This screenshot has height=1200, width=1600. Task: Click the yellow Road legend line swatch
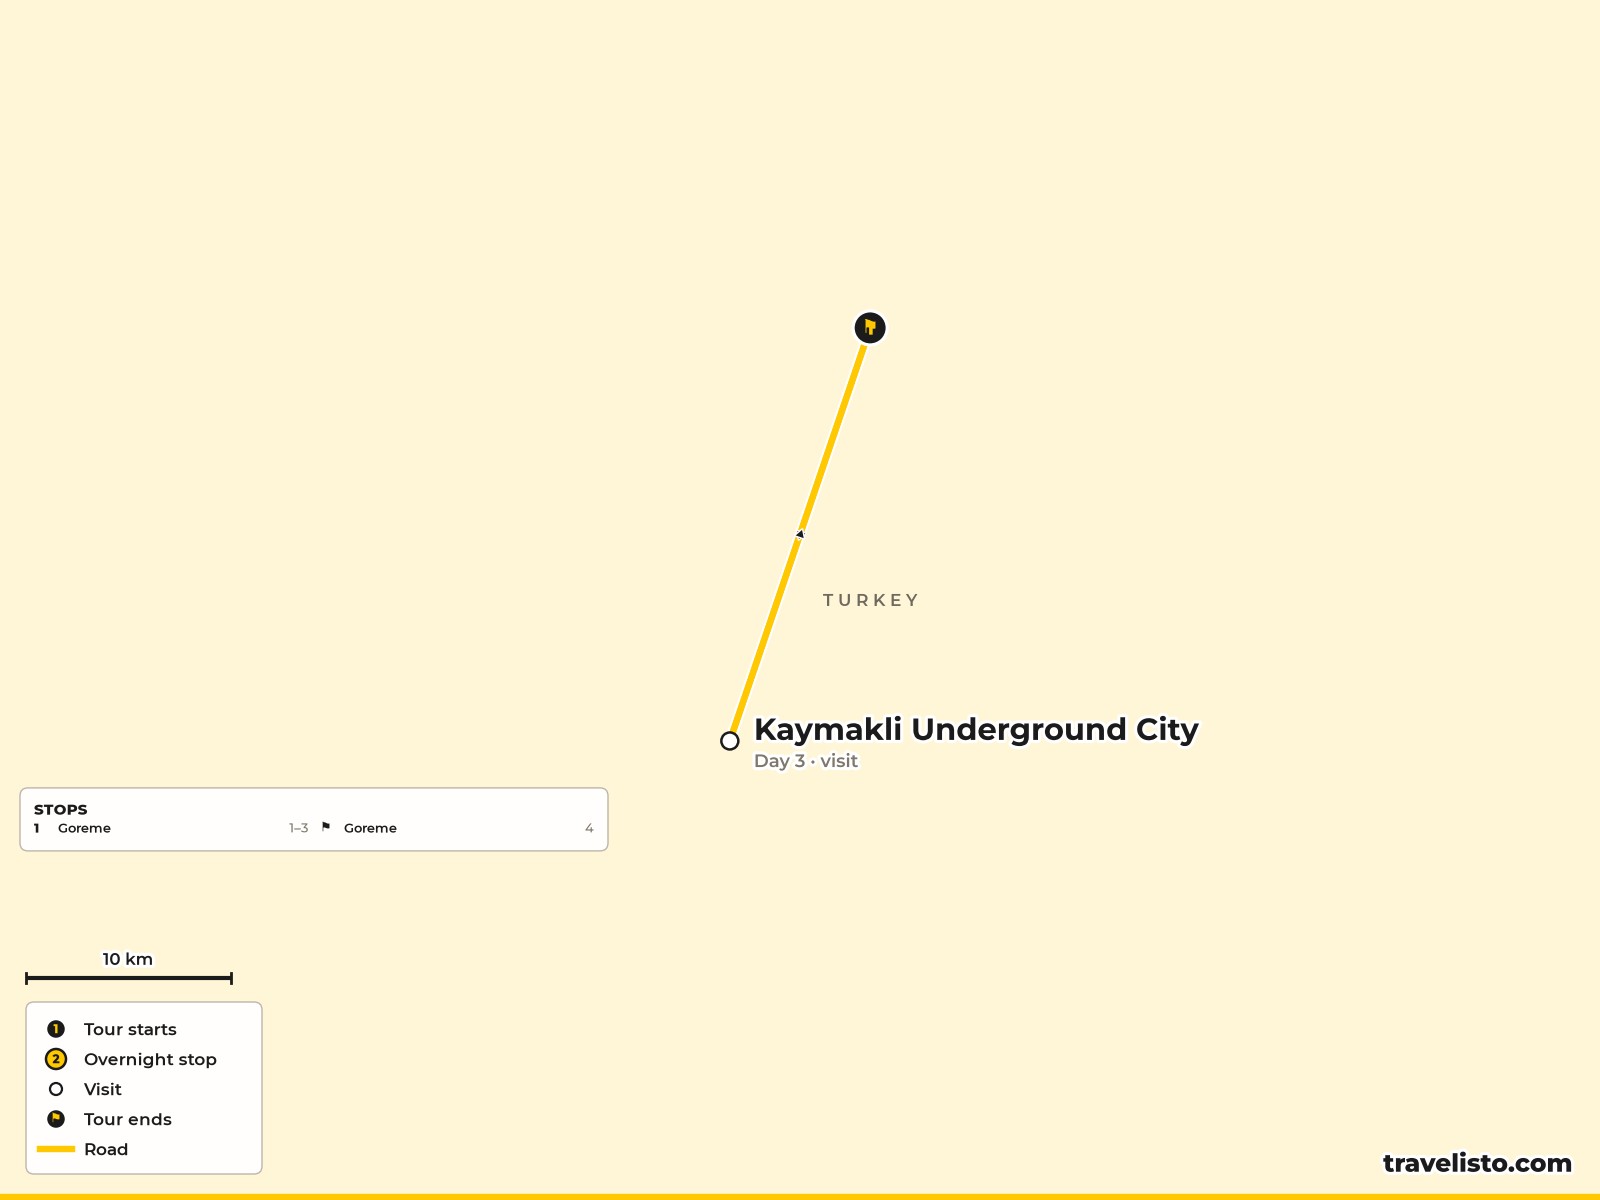coord(56,1149)
